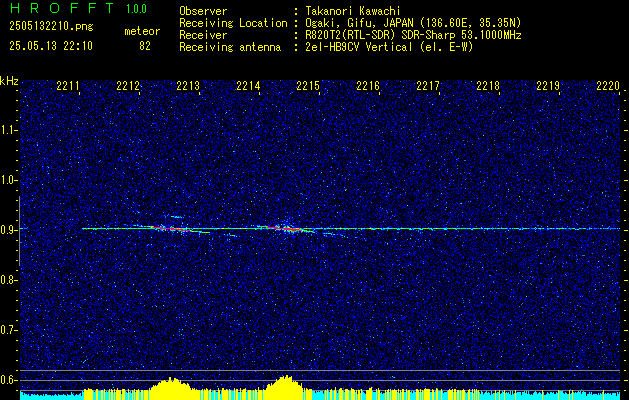Click time marker 2215
This screenshot has height=400, width=629.
(x=308, y=85)
